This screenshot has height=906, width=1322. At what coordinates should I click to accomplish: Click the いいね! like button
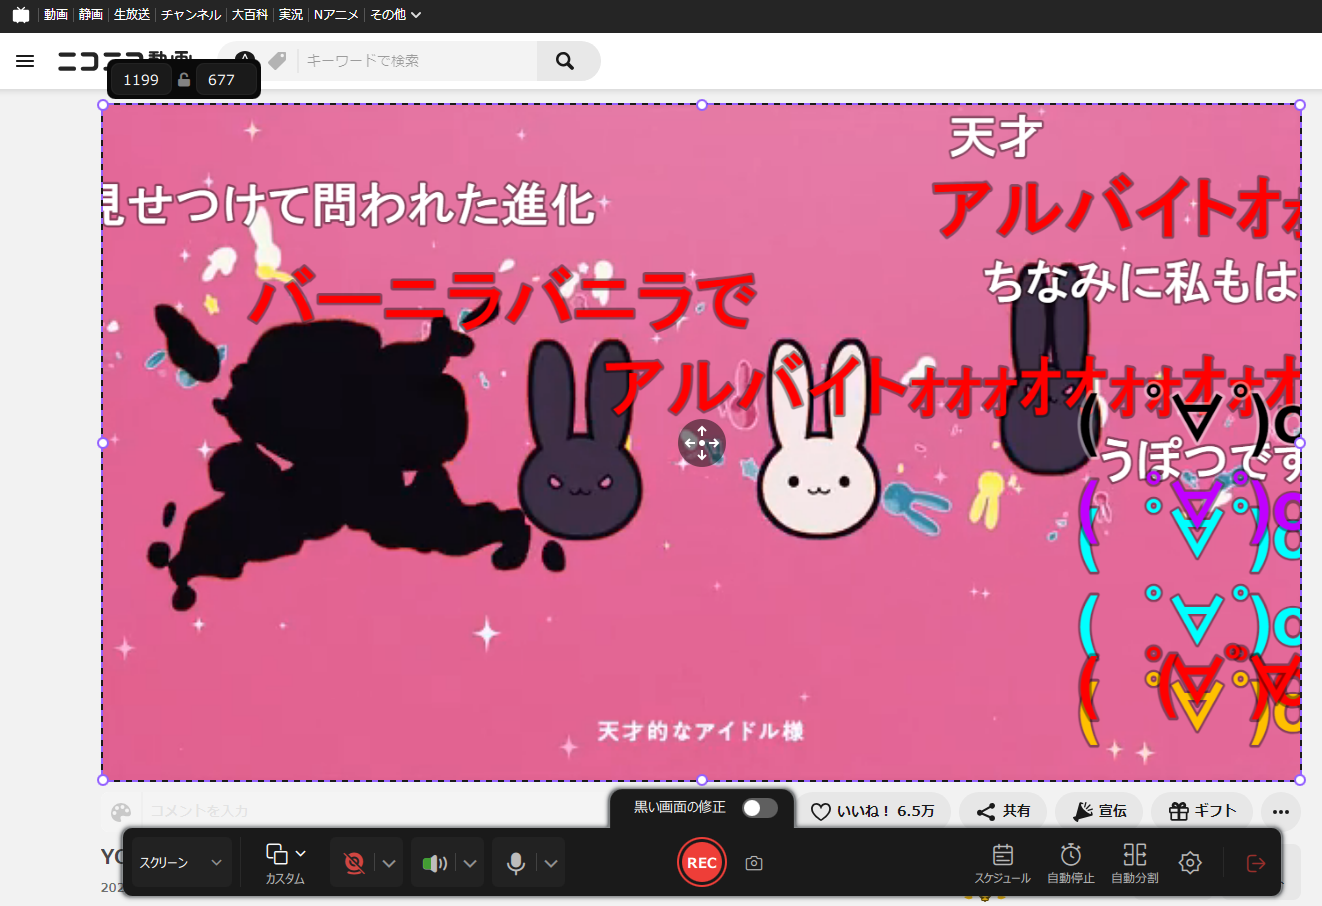(872, 811)
